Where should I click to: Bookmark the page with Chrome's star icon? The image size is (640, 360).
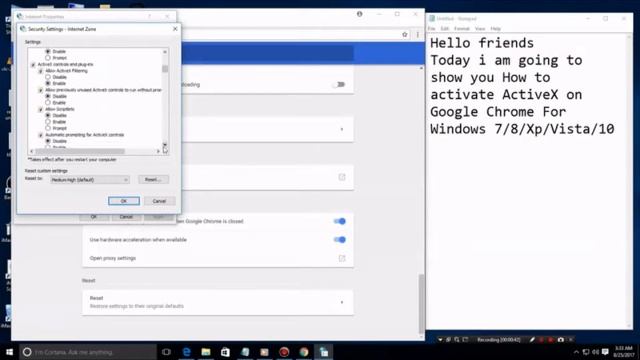click(404, 35)
